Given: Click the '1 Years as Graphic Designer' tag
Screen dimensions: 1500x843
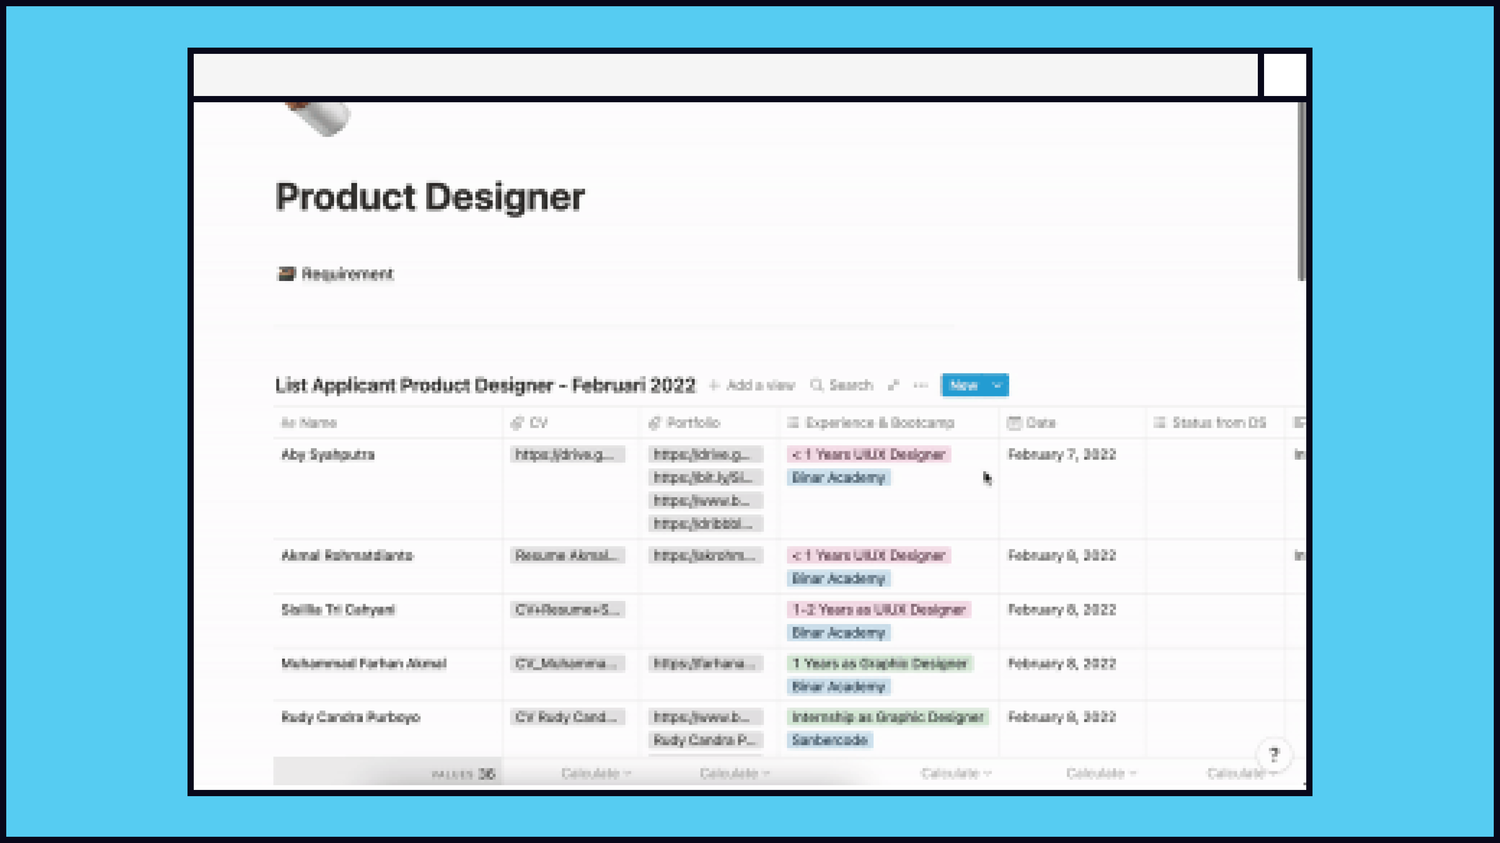Looking at the screenshot, I should (x=879, y=664).
